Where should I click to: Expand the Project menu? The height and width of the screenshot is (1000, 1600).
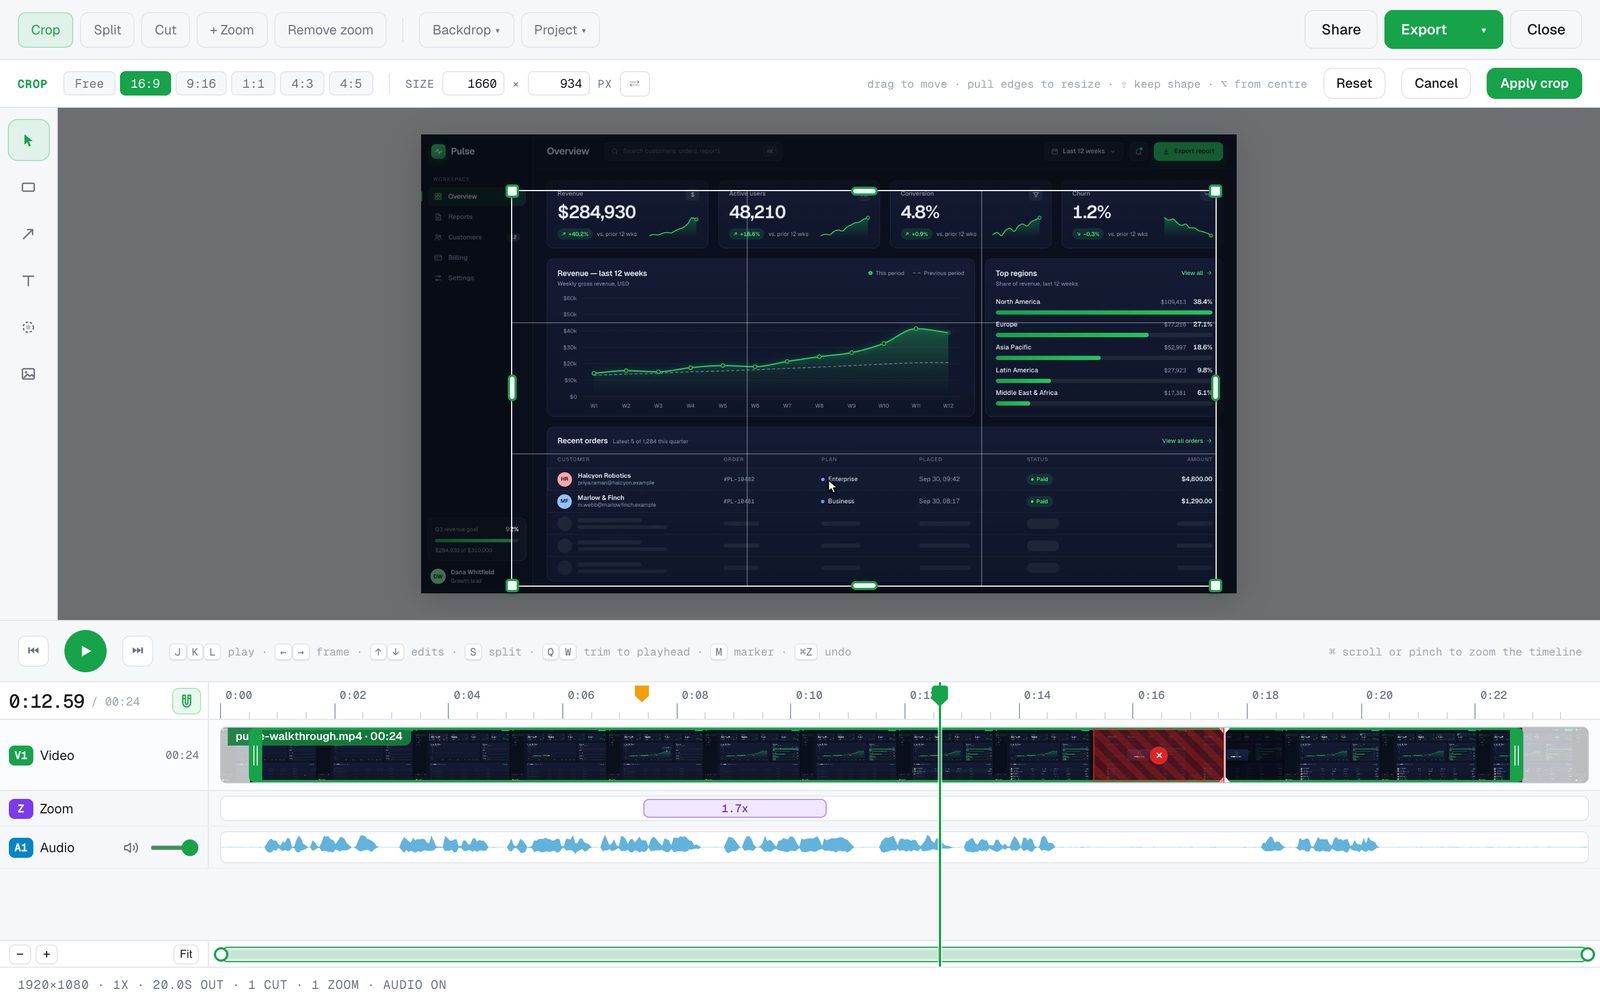tap(560, 30)
